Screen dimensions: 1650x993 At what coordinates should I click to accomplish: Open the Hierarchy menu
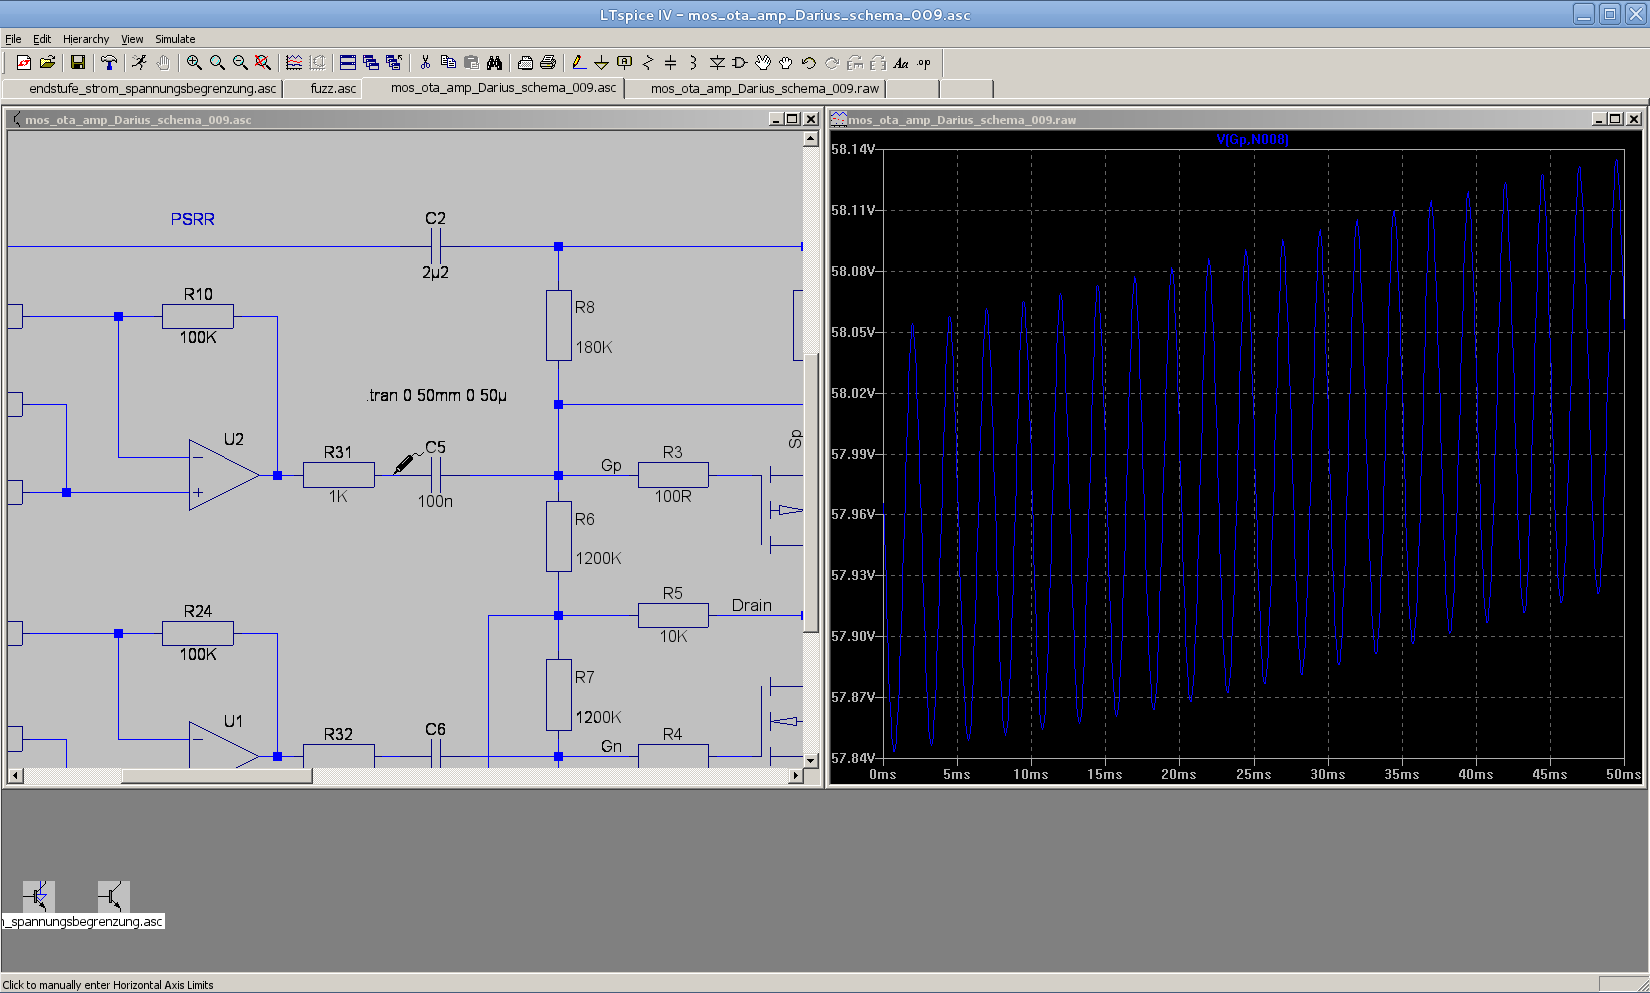[86, 39]
